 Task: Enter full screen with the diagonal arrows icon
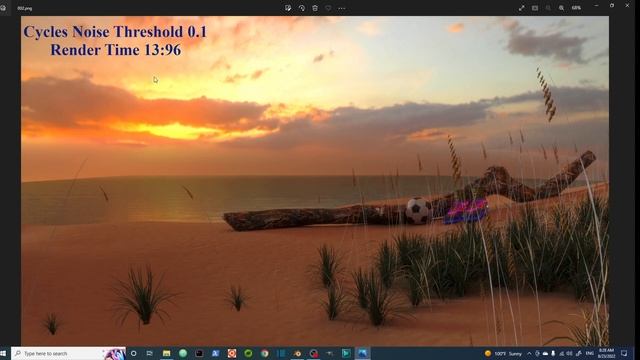click(522, 8)
